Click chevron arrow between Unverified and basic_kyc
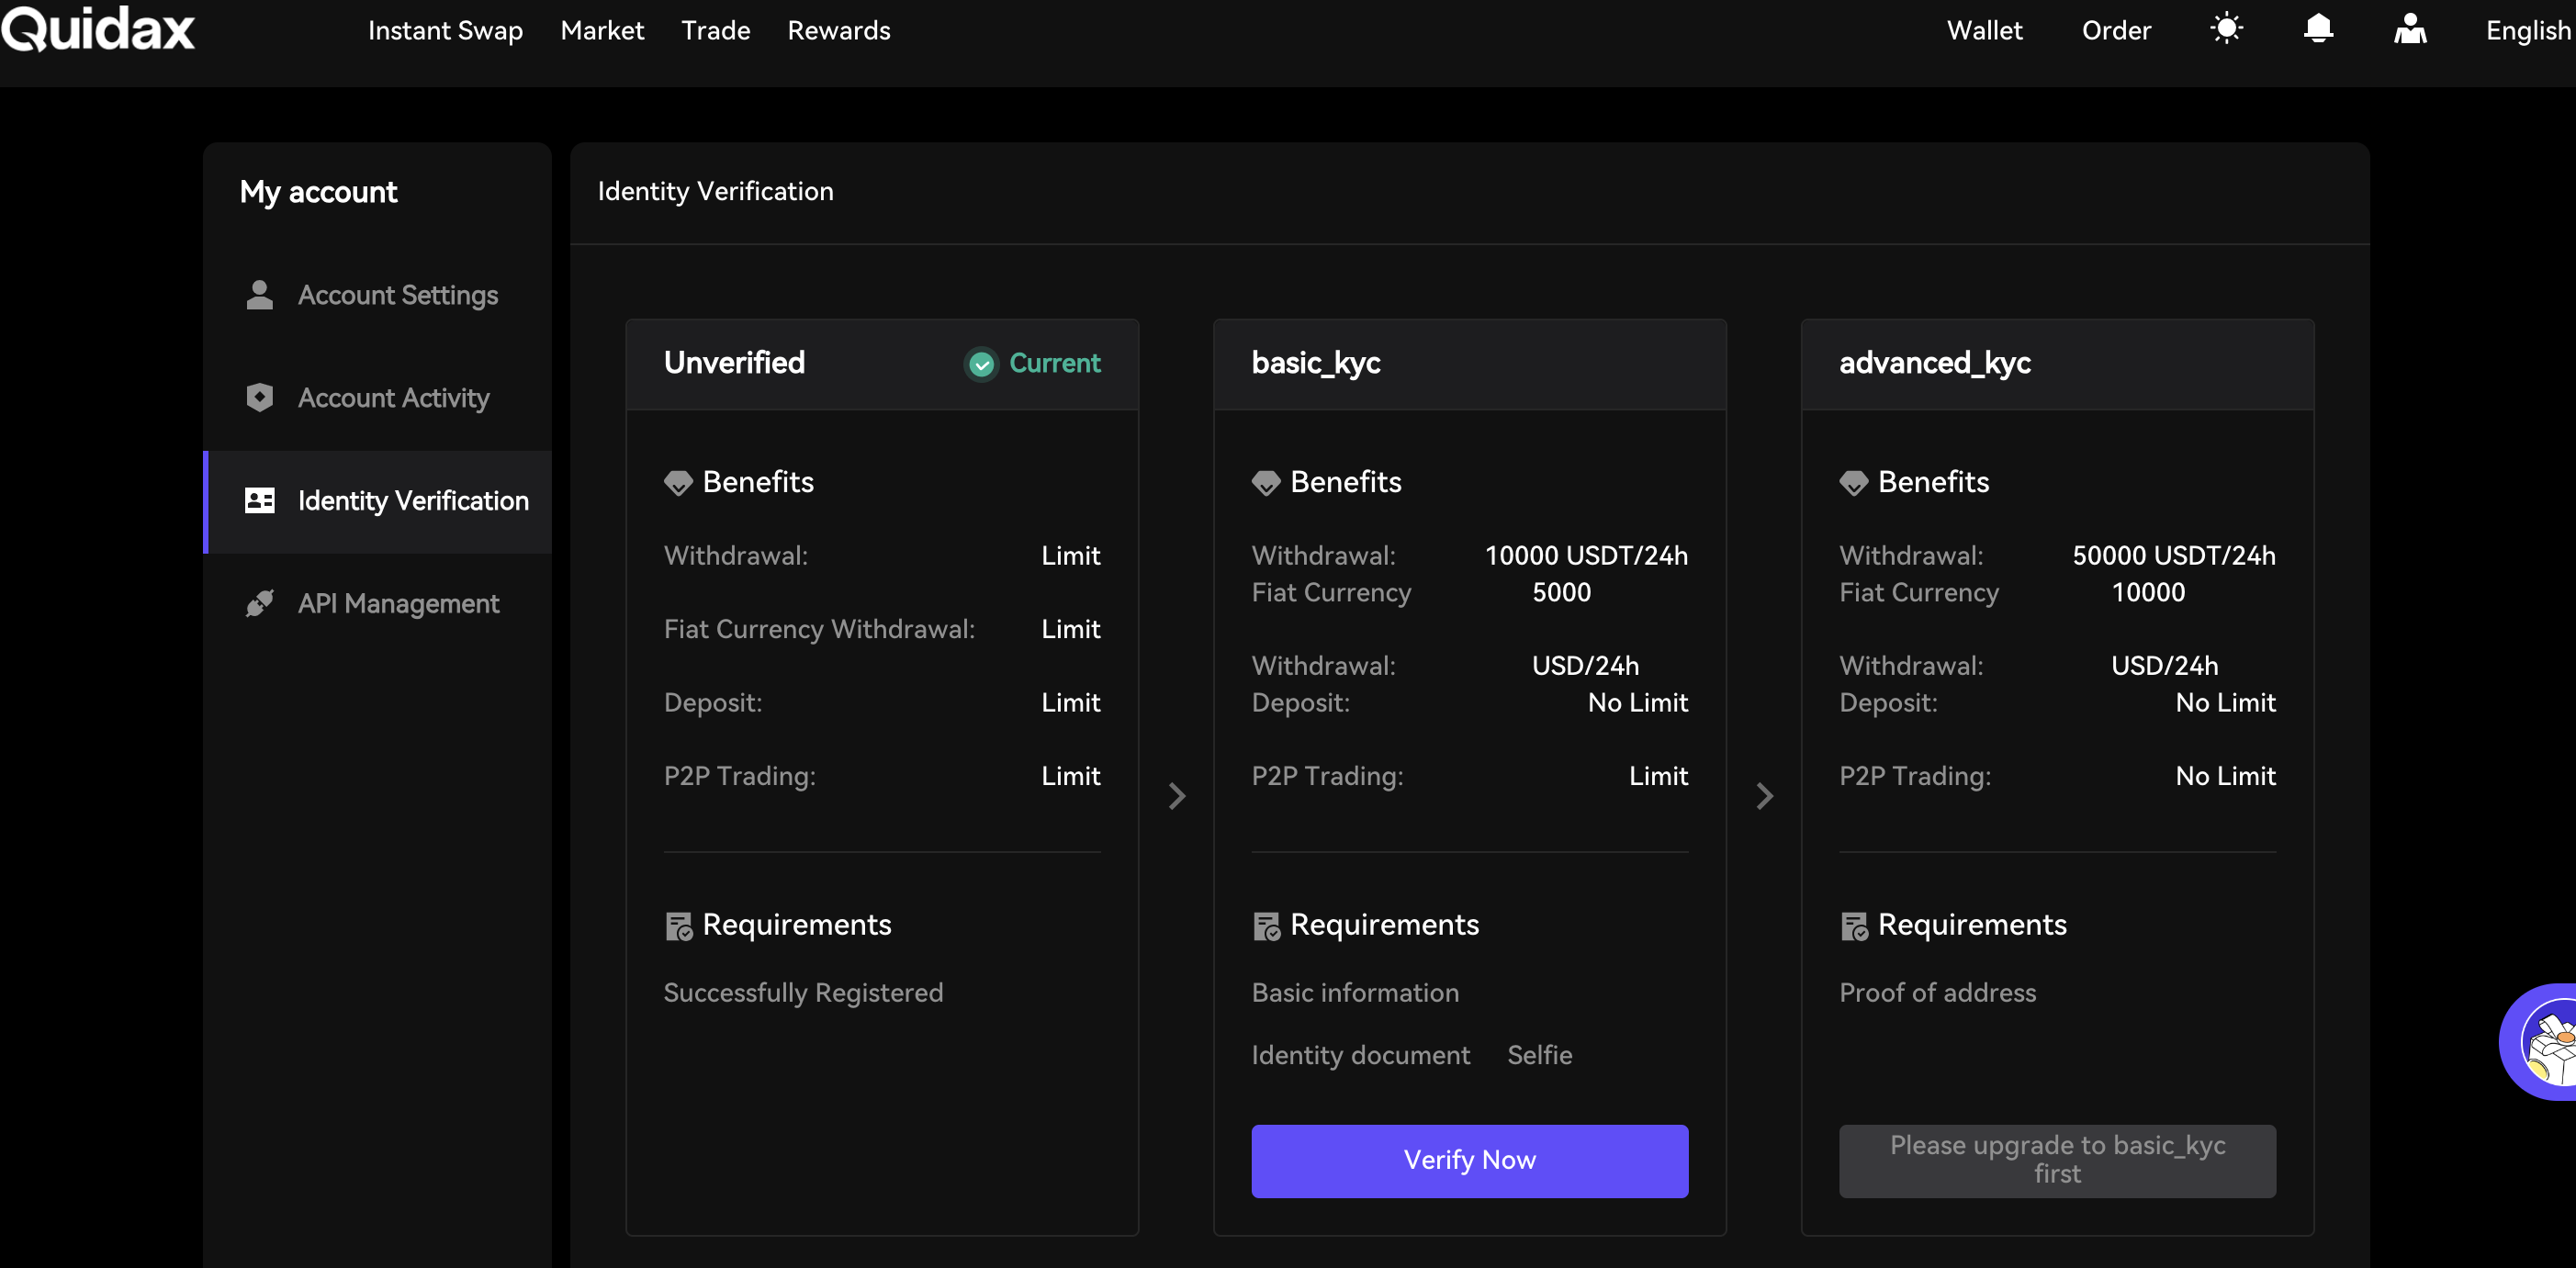Viewport: 2576px width, 1268px height. (1177, 796)
